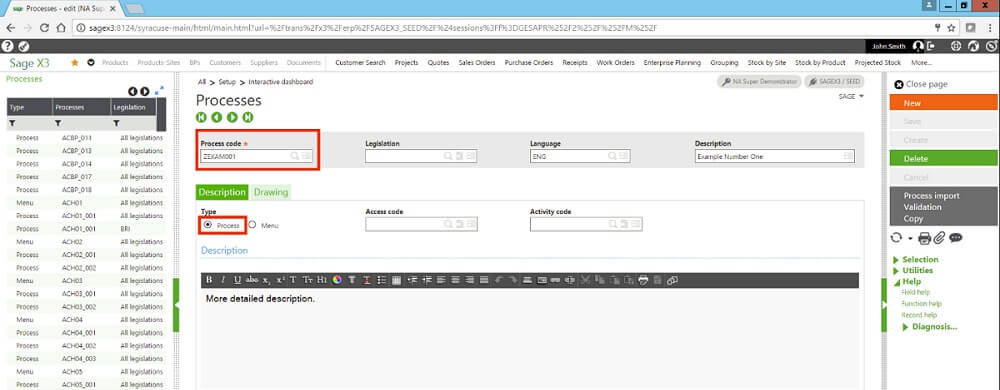Open the More... menu
Image resolution: width=1000 pixels, height=390 pixels.
921,62
